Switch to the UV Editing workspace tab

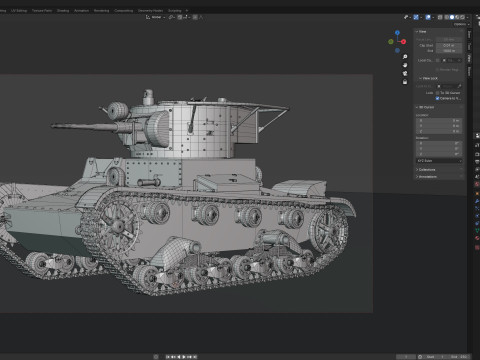[x=19, y=11]
